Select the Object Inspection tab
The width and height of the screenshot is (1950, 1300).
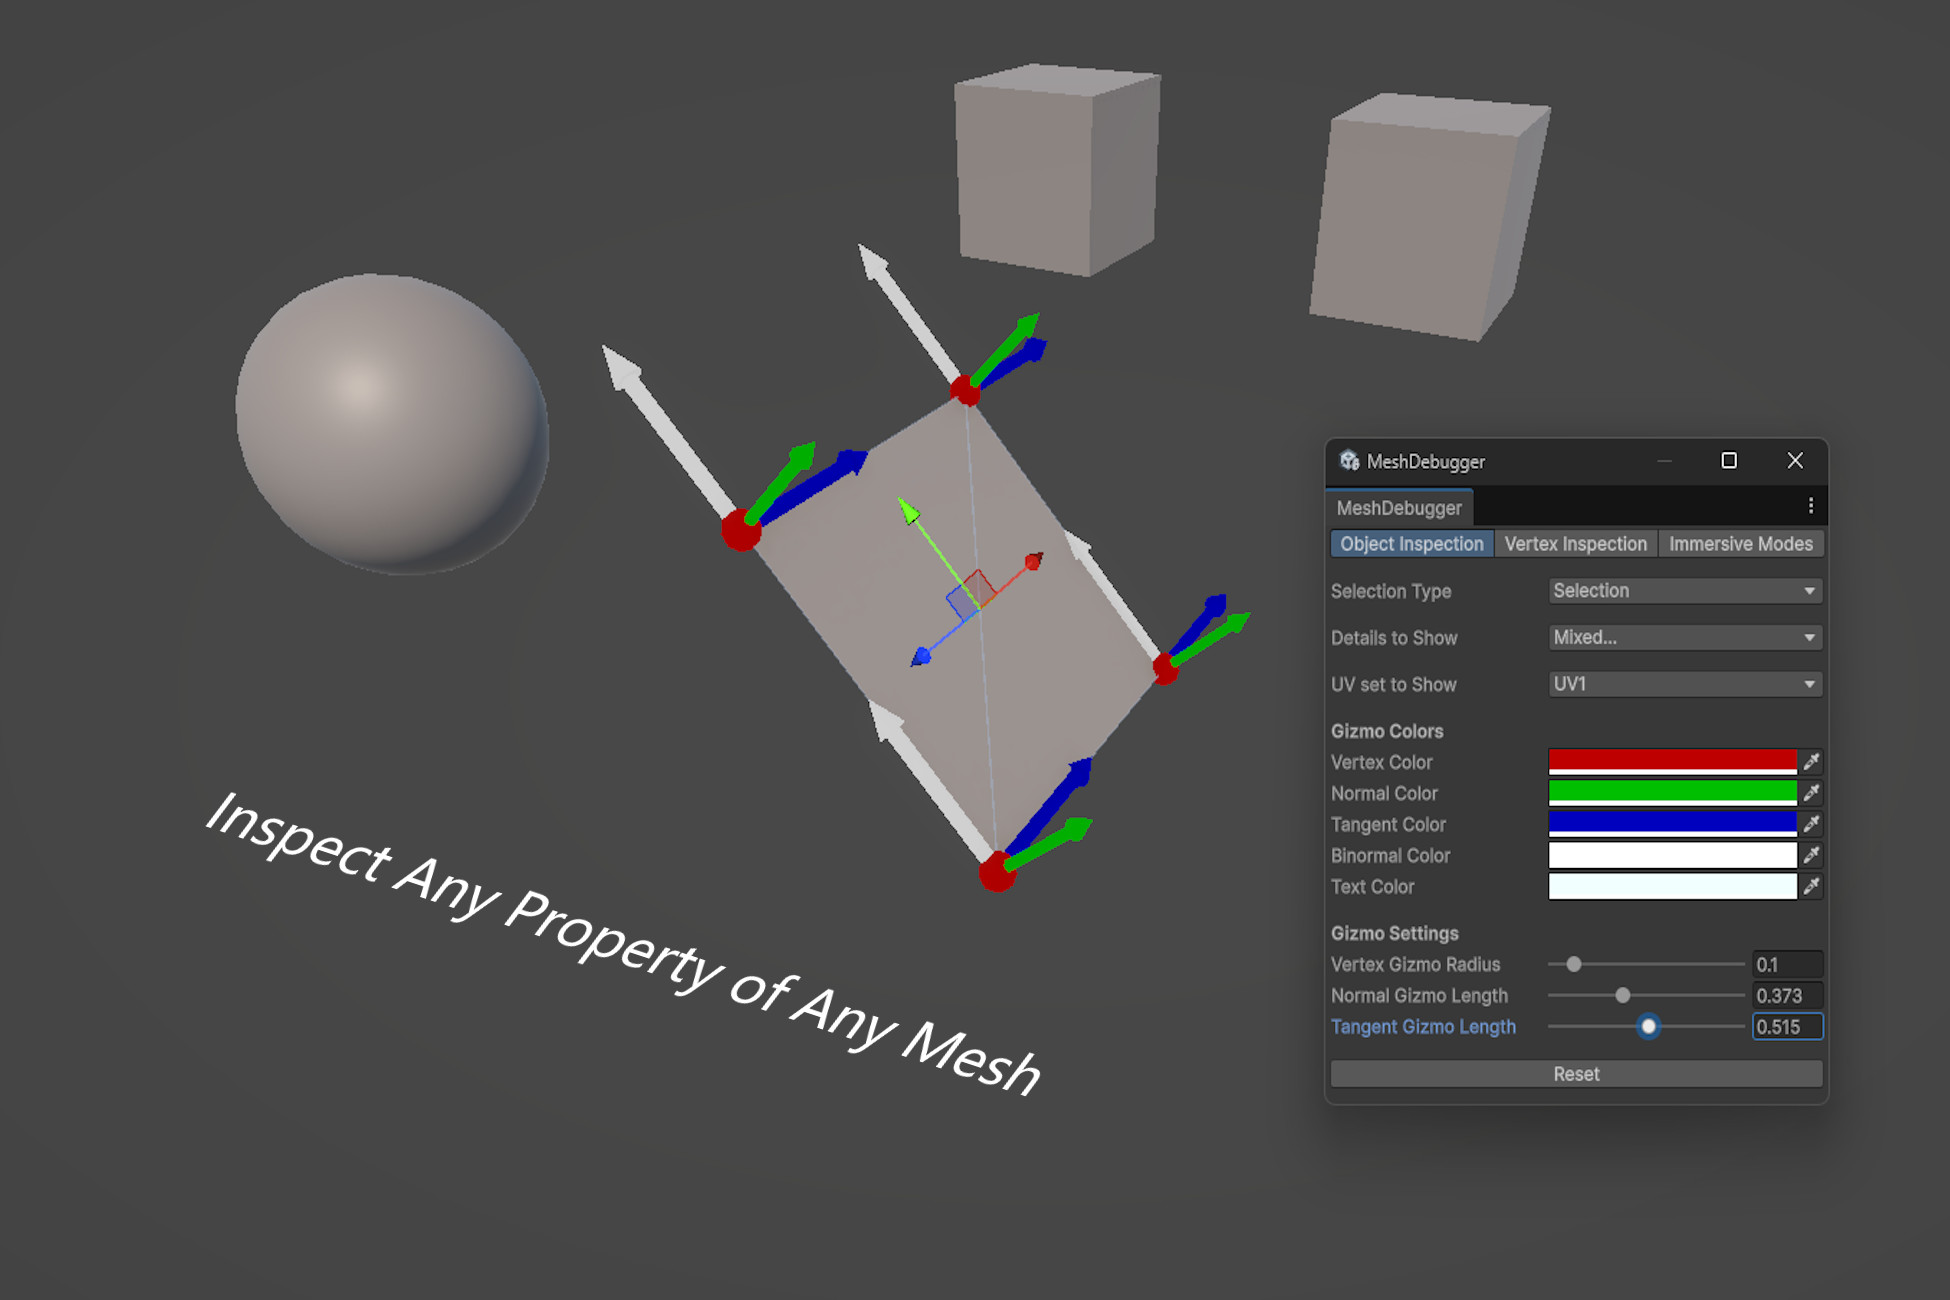coord(1411,543)
